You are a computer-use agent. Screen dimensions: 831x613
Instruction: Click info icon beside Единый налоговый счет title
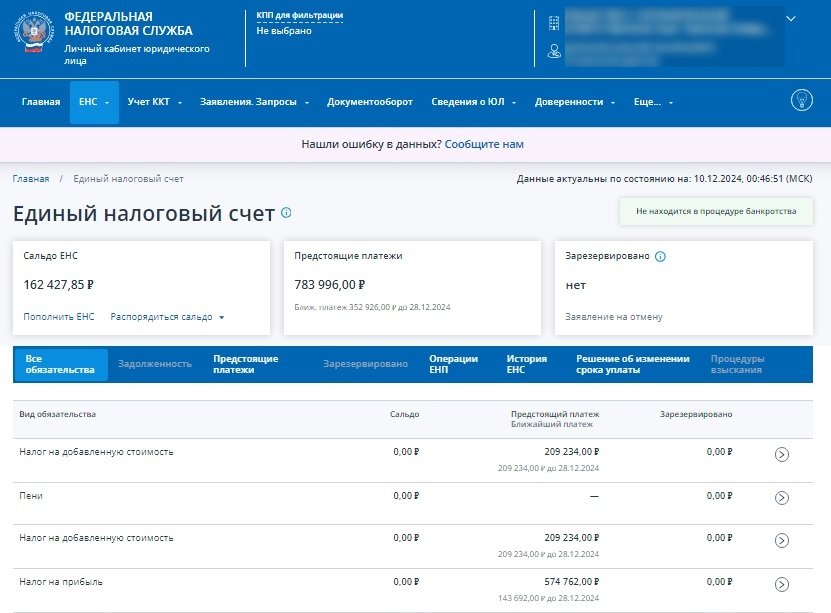pyautogui.click(x=286, y=213)
